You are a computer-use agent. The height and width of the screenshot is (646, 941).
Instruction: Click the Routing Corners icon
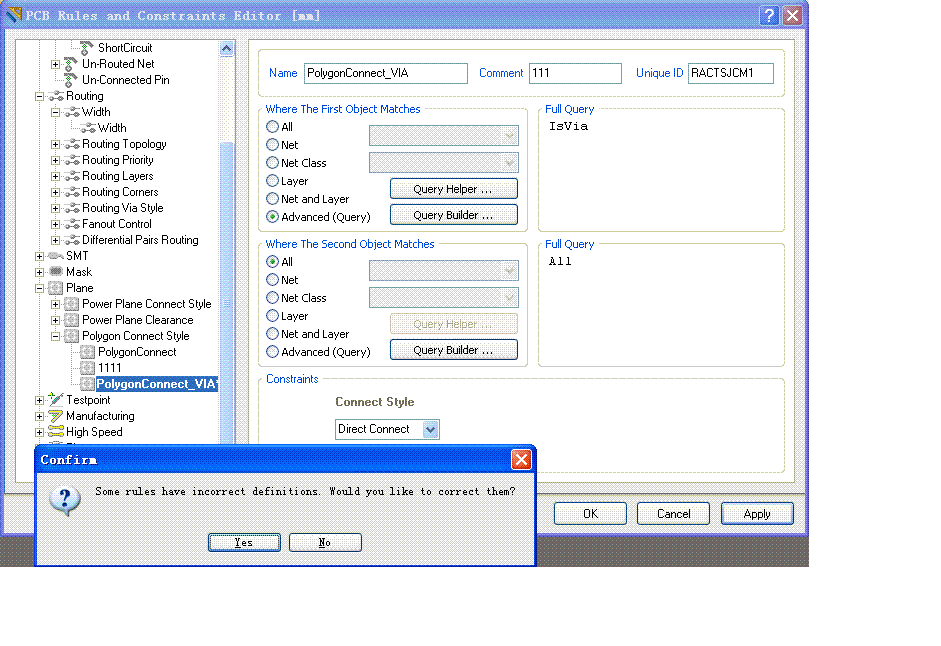click(72, 192)
